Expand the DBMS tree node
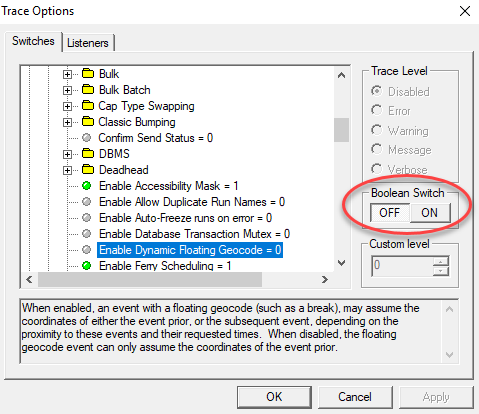 click(67, 154)
